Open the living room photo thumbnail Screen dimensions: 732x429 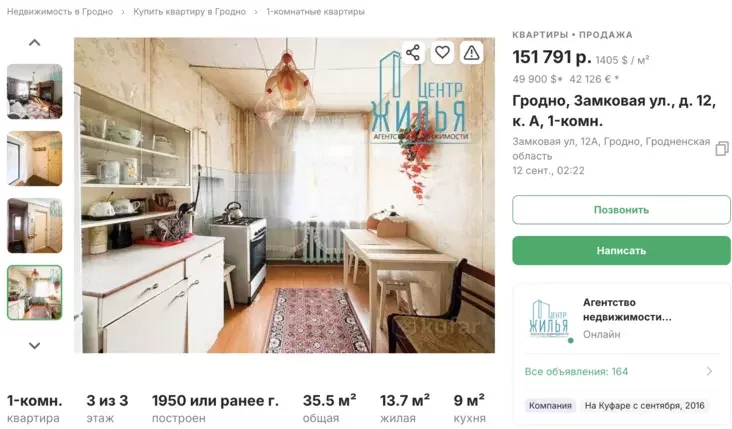[35, 91]
